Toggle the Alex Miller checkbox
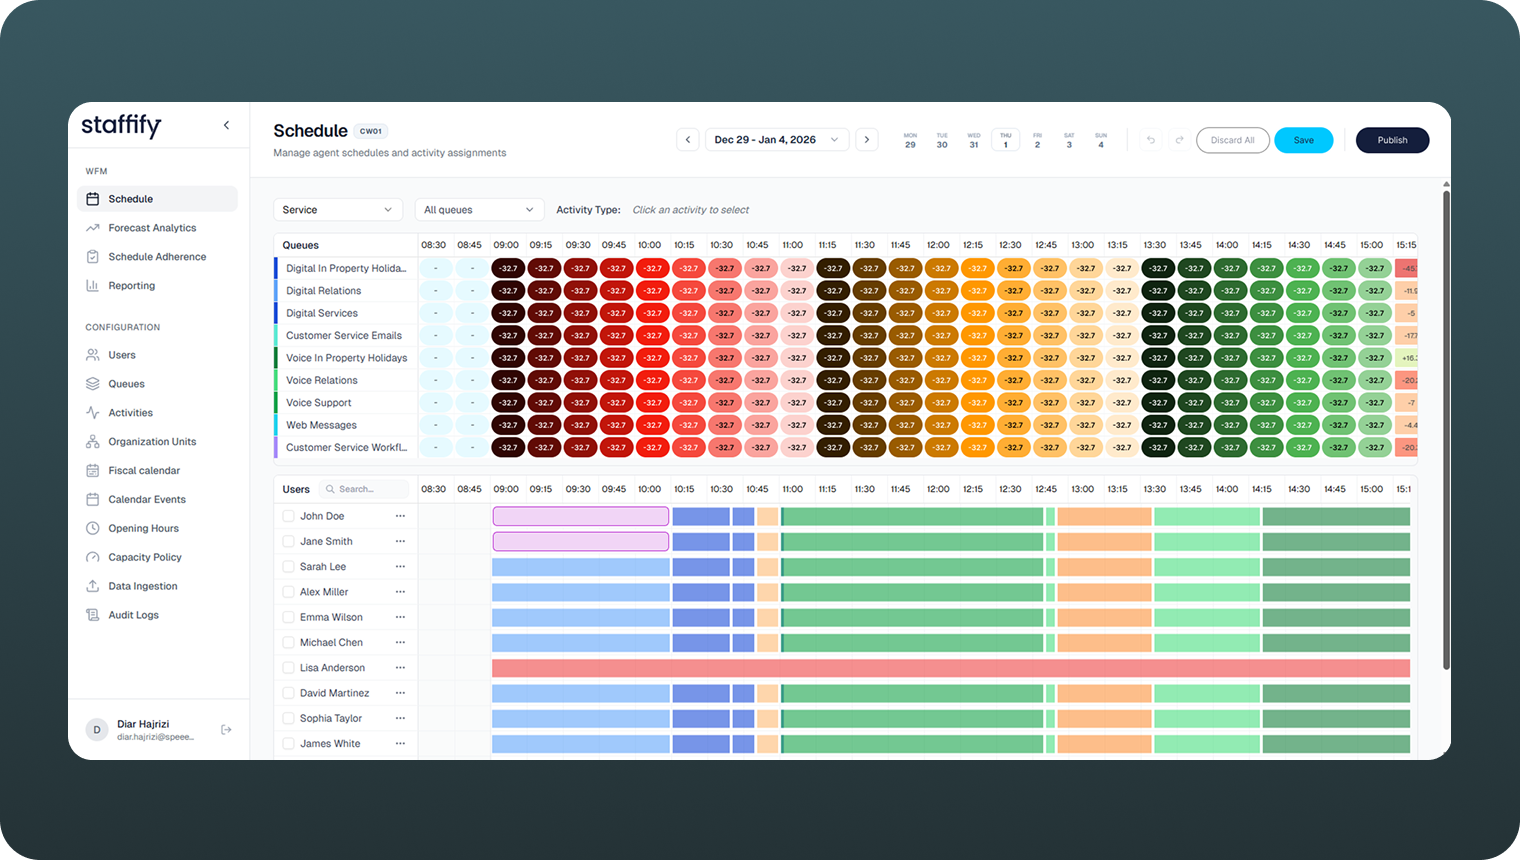The width and height of the screenshot is (1520, 860). pyautogui.click(x=288, y=592)
